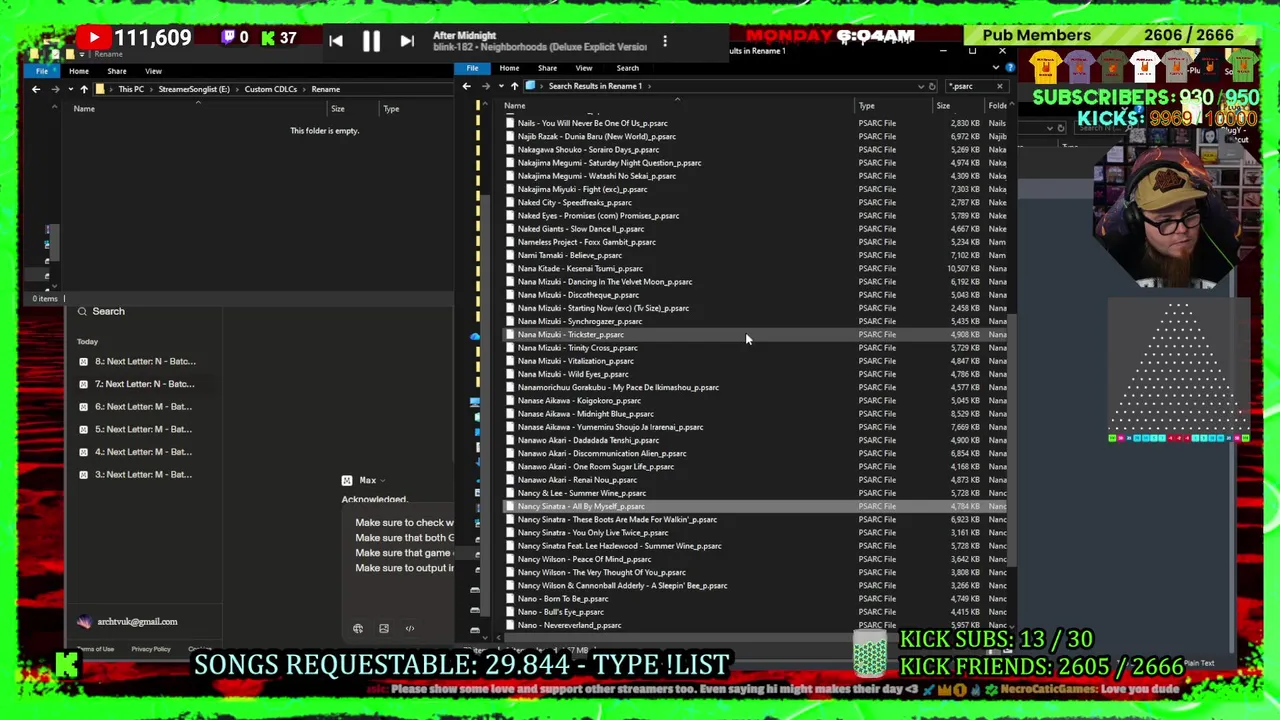Expand recent locations dropdown in Search Results
Viewport: 1280px width, 720px height.
click(x=500, y=86)
